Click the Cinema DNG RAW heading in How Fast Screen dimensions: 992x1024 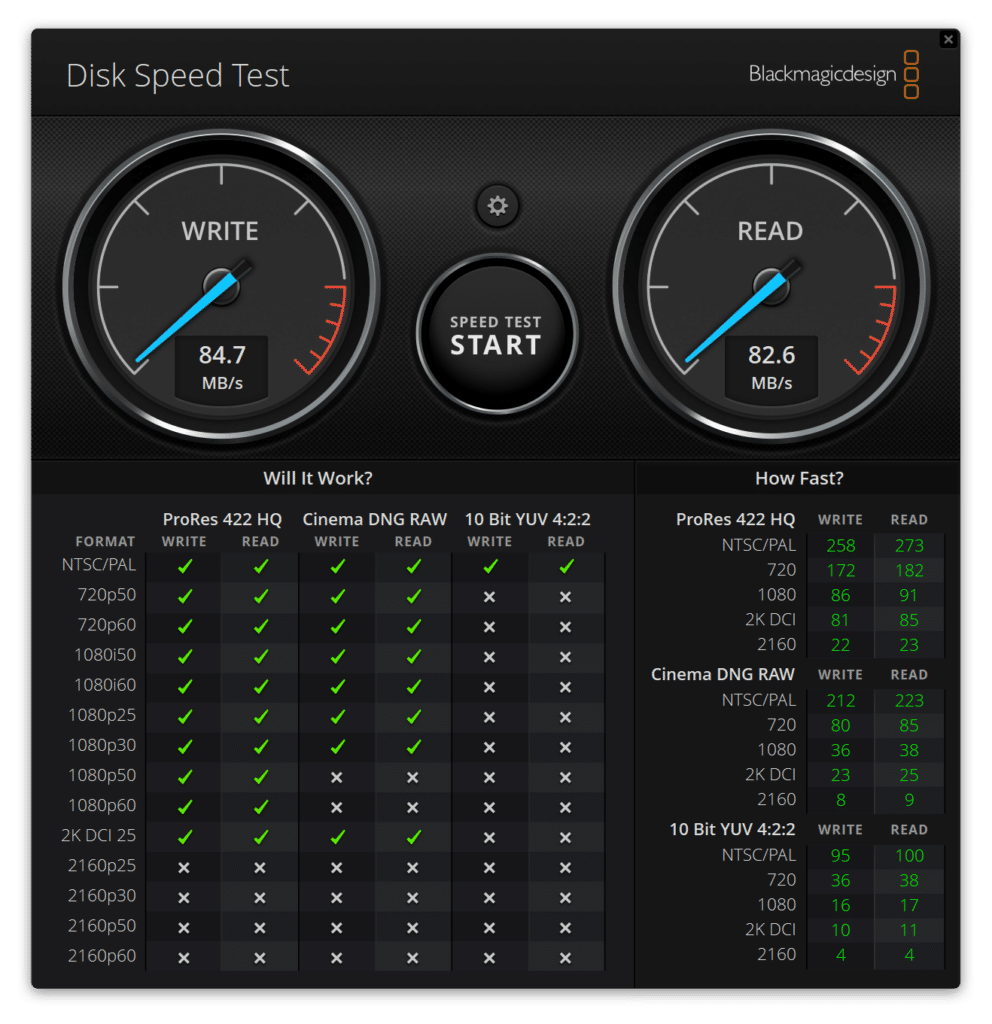tap(723, 674)
